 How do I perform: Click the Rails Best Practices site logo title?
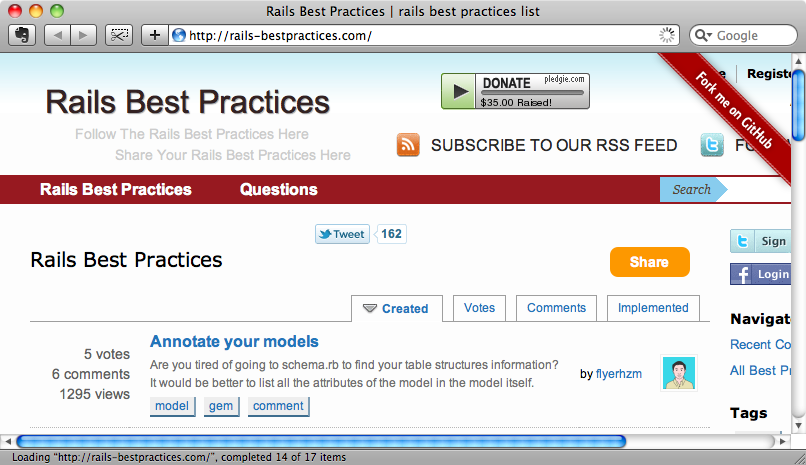click(x=188, y=102)
